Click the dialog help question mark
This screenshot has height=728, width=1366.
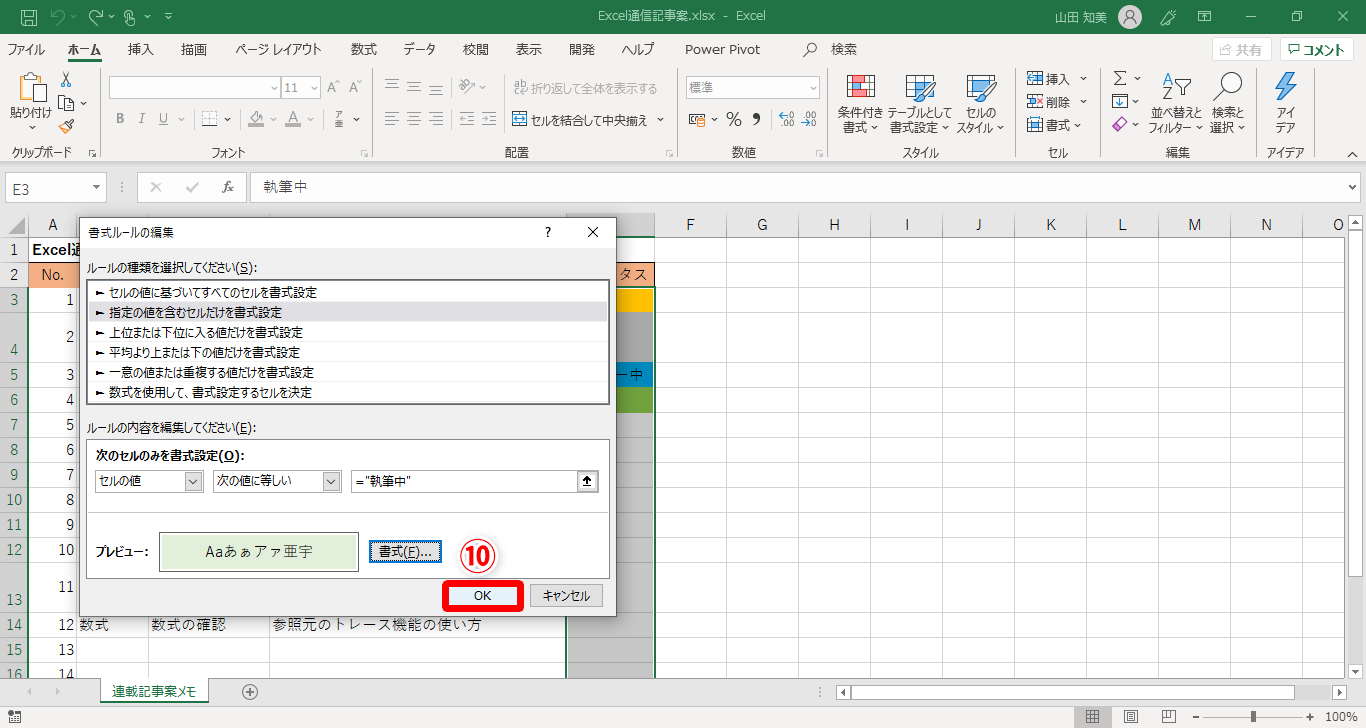click(x=547, y=232)
